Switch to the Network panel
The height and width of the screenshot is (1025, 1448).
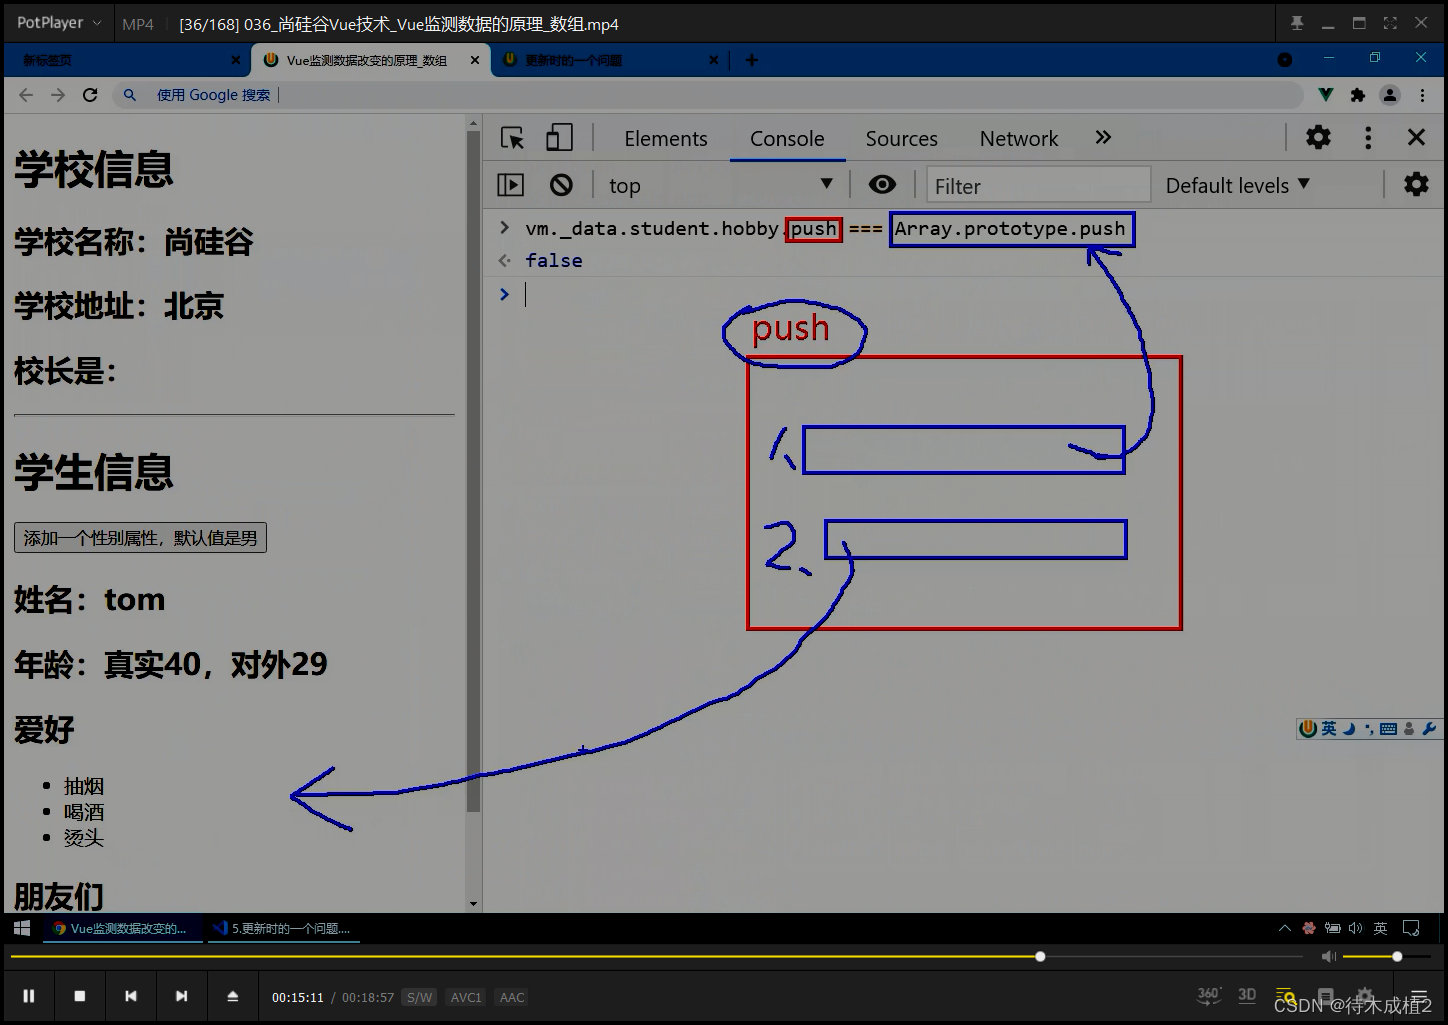1018,139
